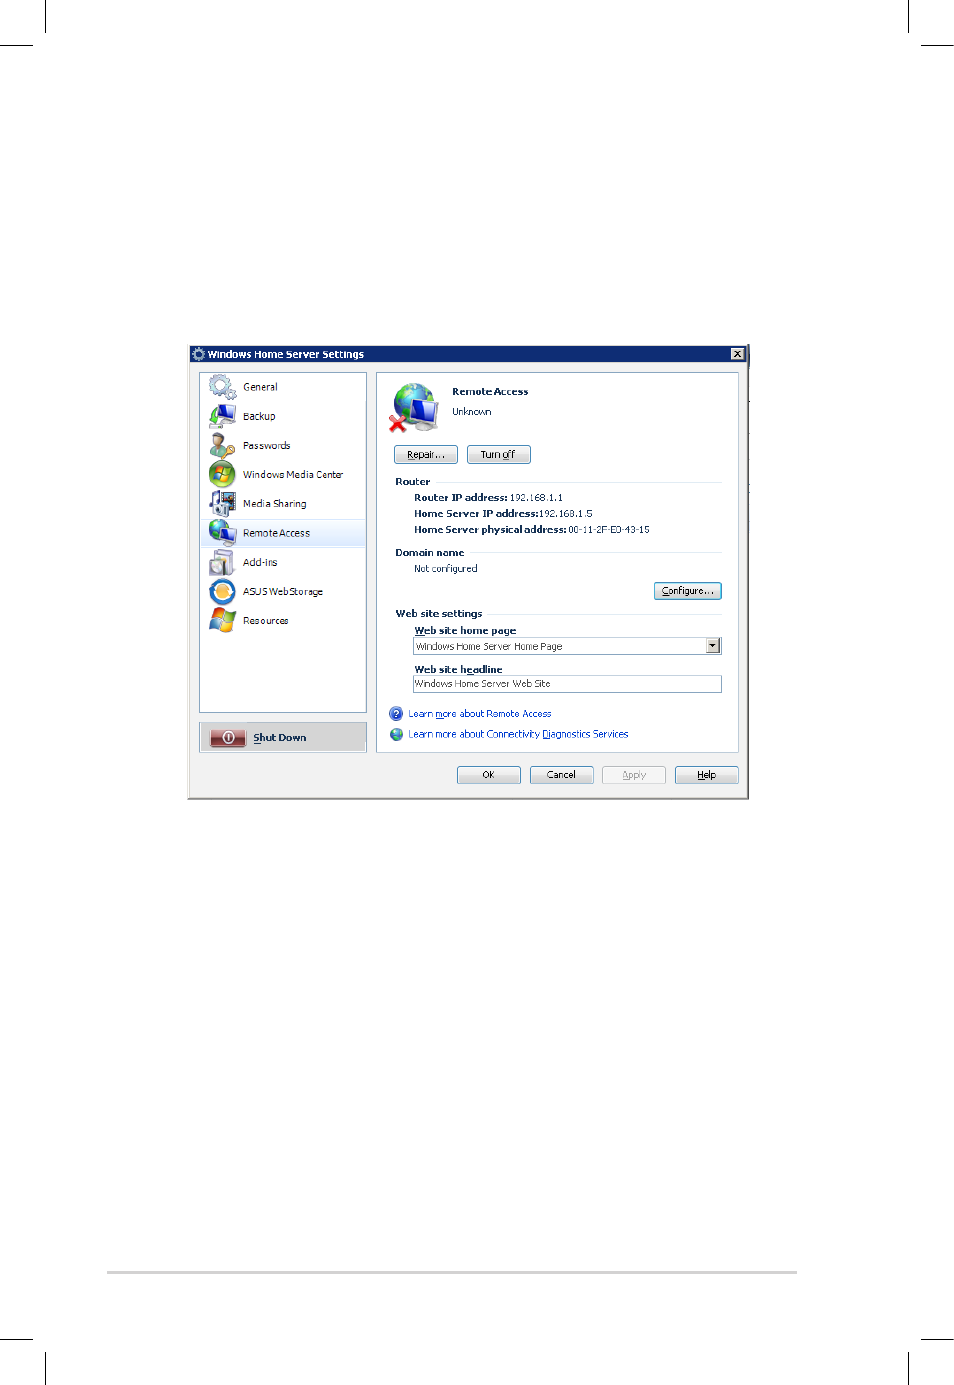Click Configure... for the domain name
Image resolution: width=954 pixels, height=1385 pixels.
(688, 591)
